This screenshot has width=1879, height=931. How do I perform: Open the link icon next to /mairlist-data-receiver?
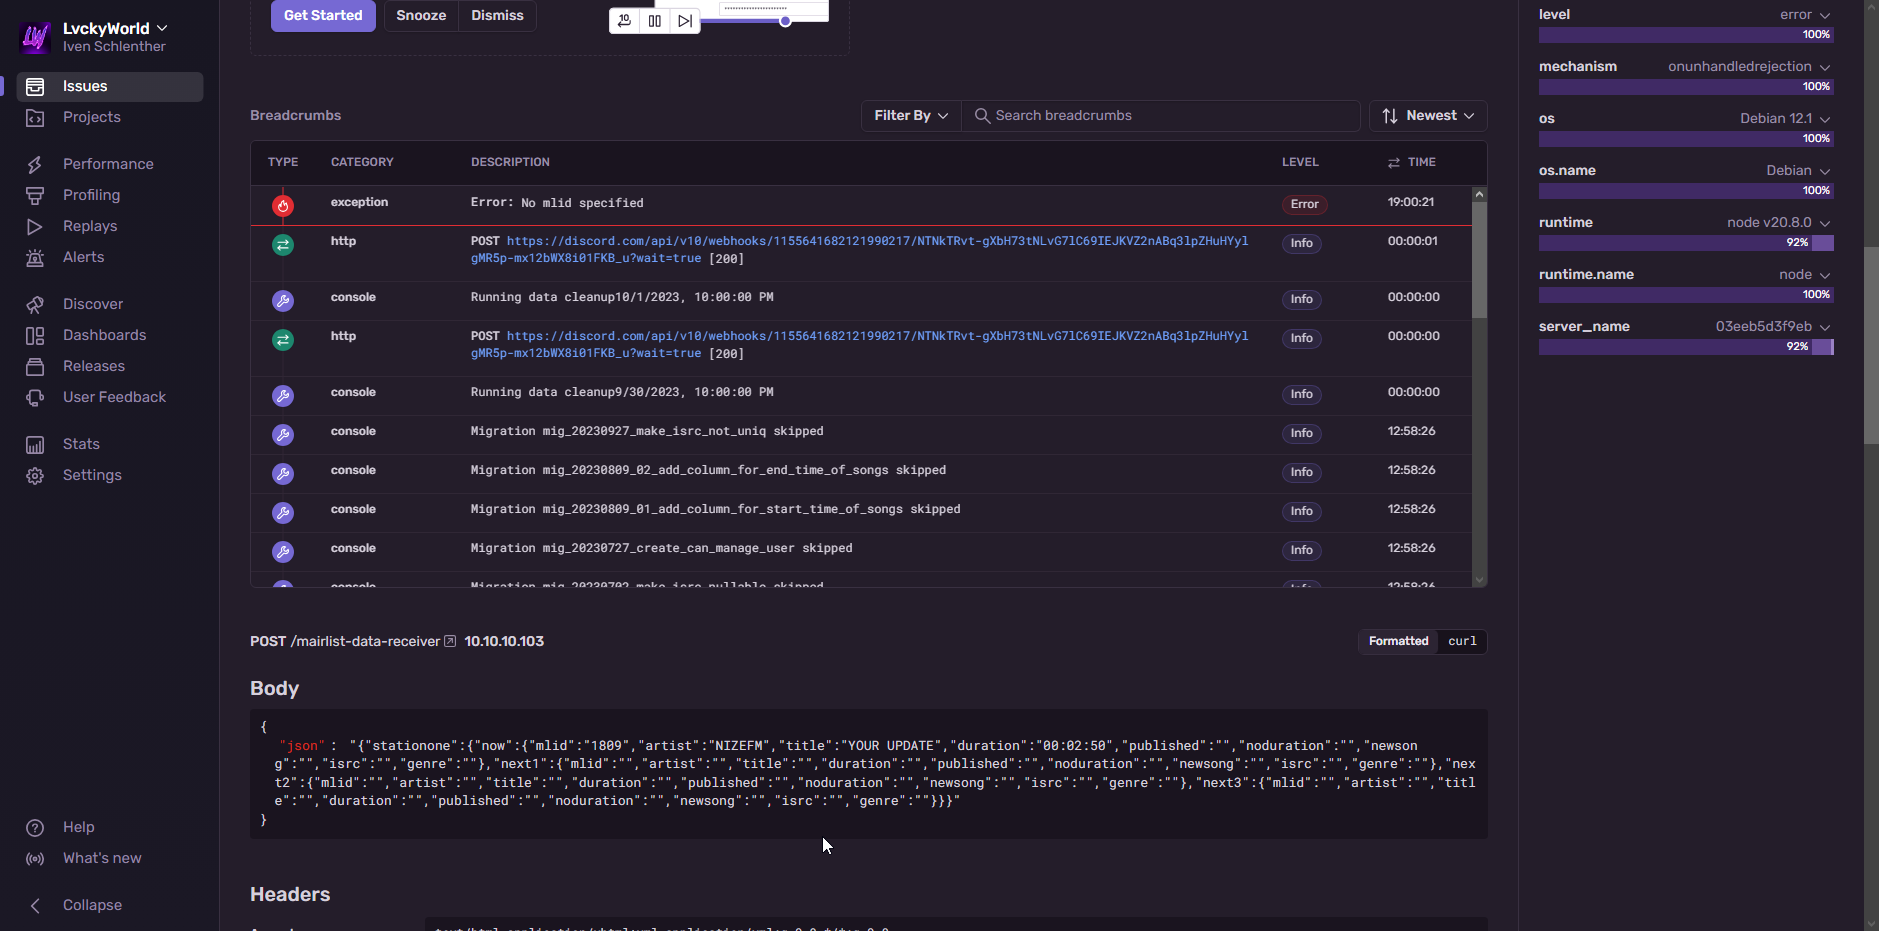point(450,642)
